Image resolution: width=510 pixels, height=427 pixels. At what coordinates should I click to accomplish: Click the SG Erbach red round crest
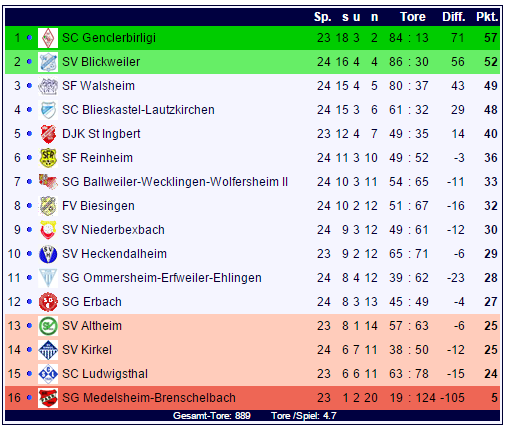coord(48,302)
